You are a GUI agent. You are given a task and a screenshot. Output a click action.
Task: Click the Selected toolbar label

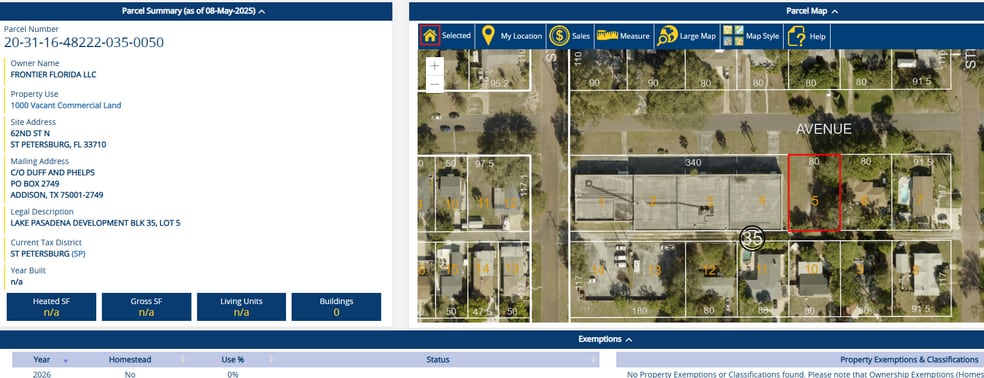[x=456, y=36]
